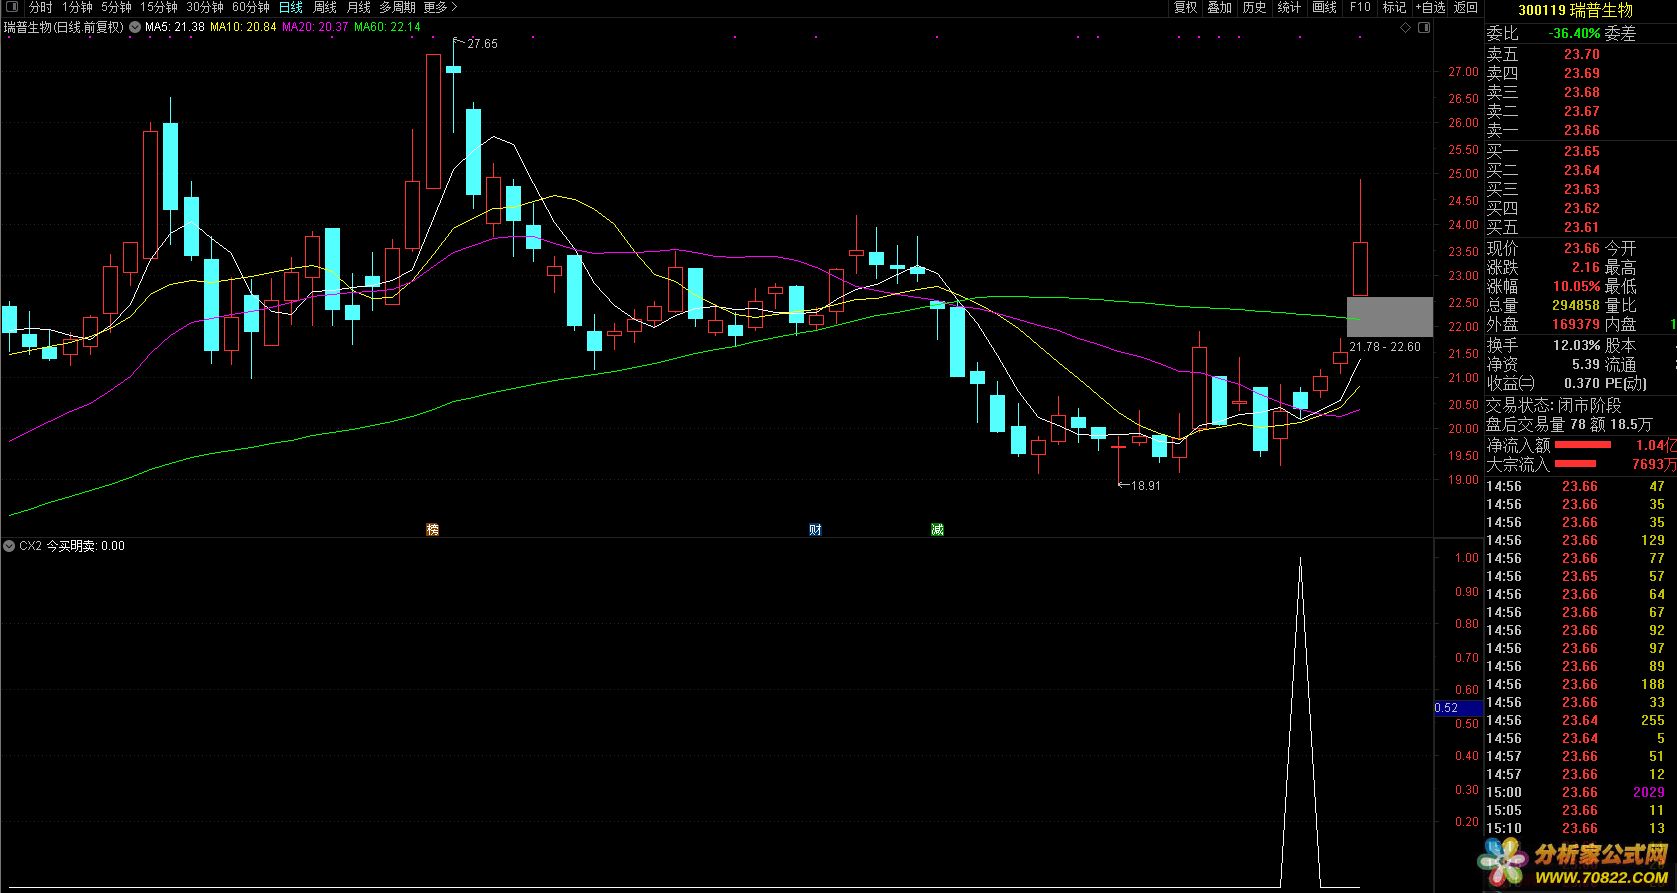
Task: Click the 18.91 low price label
Action: point(1145,486)
